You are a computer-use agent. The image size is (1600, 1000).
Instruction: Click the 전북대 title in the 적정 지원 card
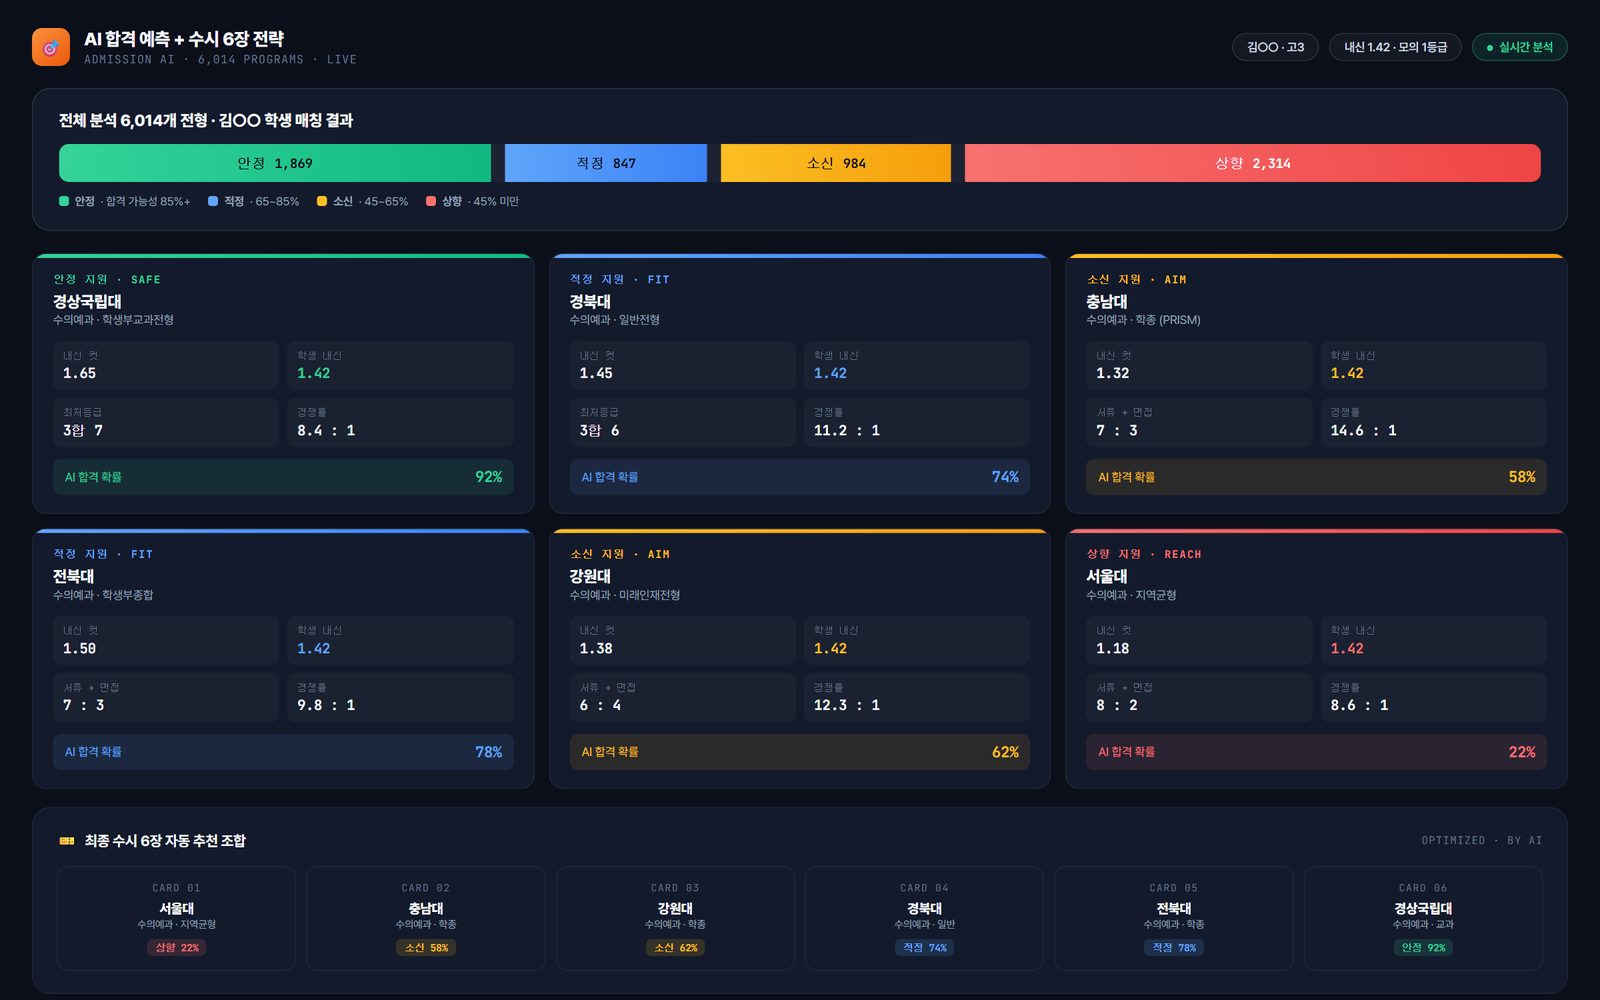[74, 576]
